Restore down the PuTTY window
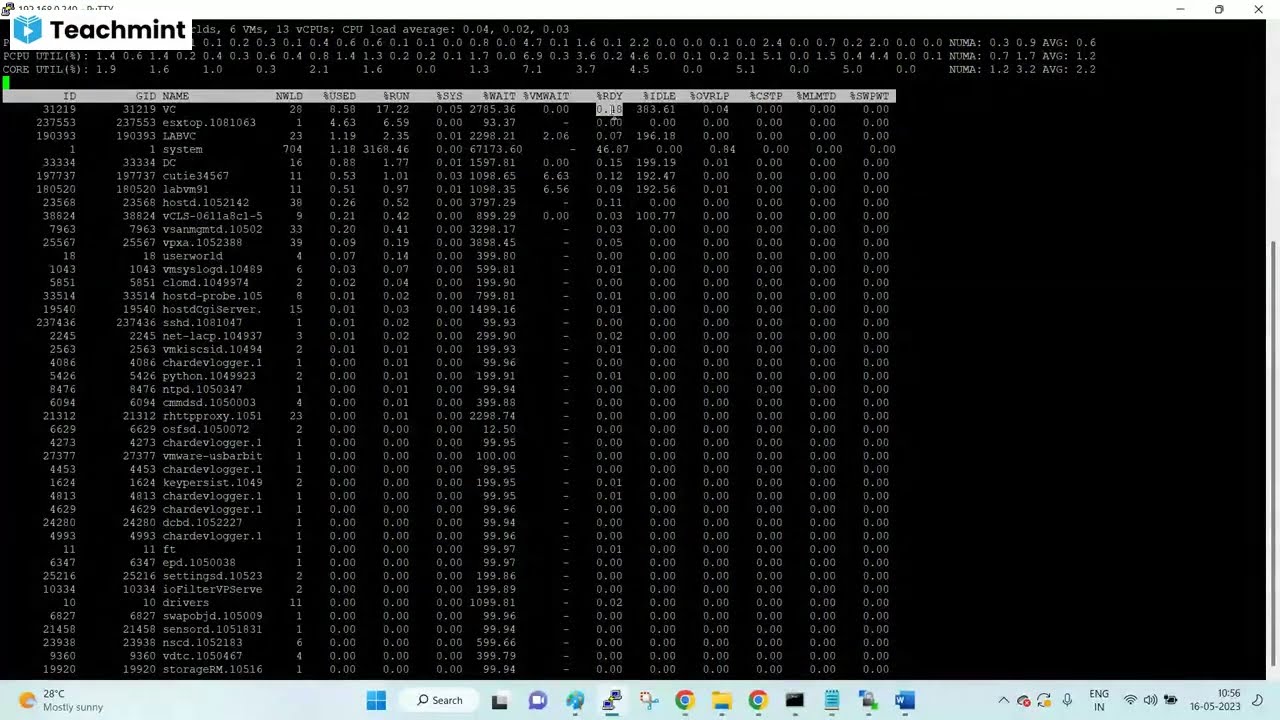The width and height of the screenshot is (1280, 720). click(x=1219, y=9)
